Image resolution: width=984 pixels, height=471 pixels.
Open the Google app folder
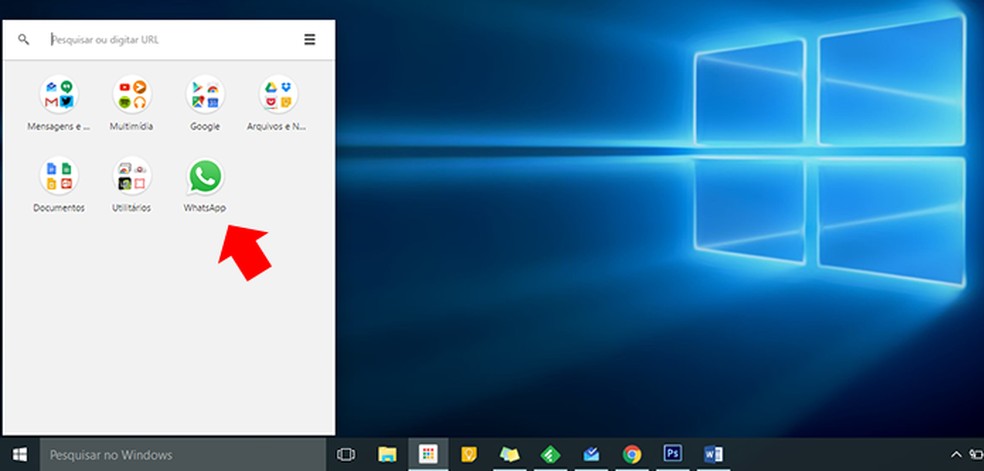point(205,95)
